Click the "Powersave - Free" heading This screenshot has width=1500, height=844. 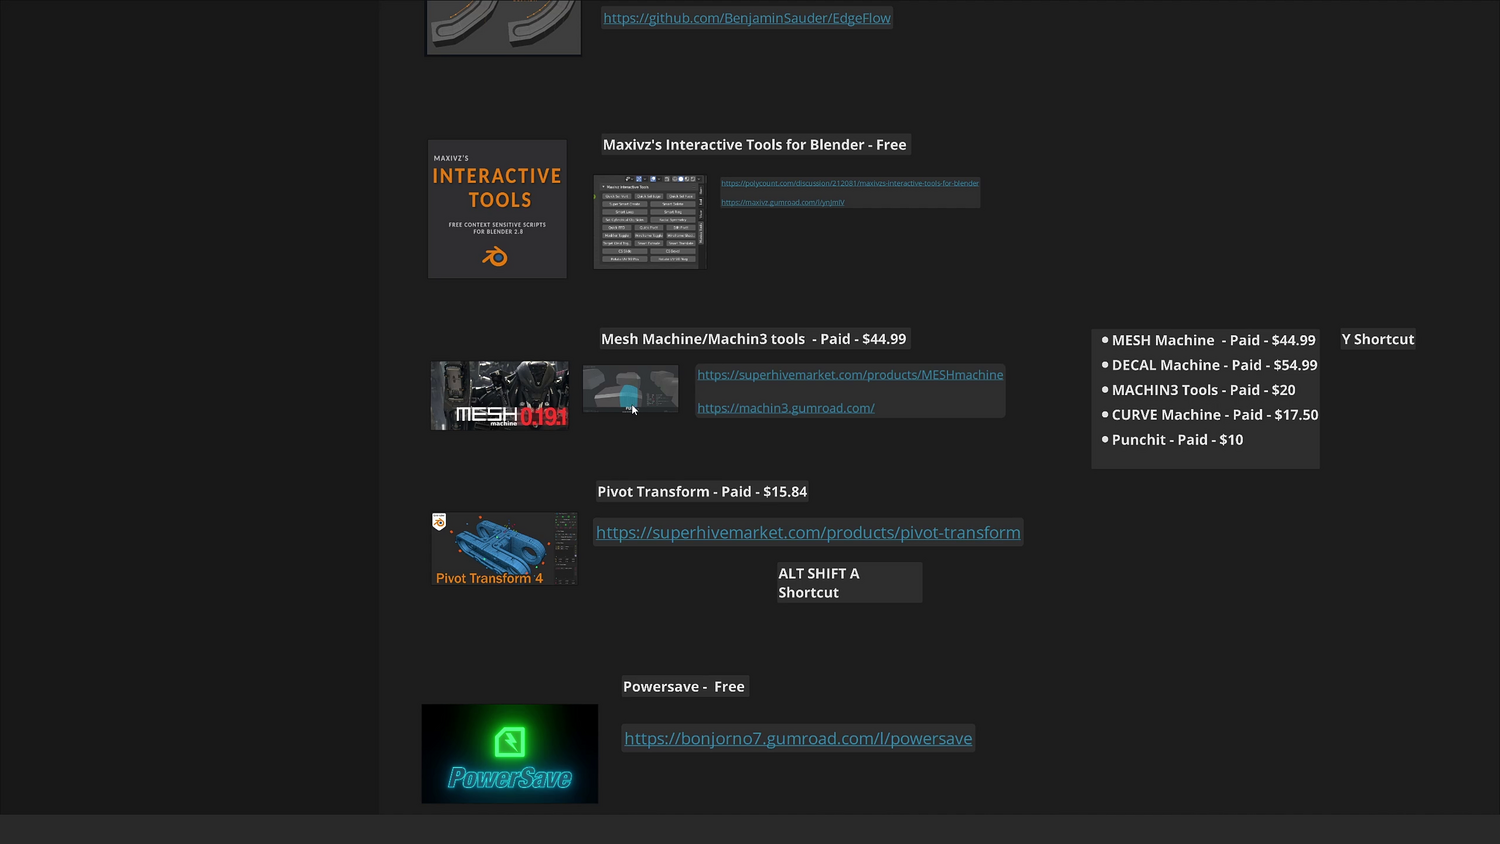click(x=684, y=687)
